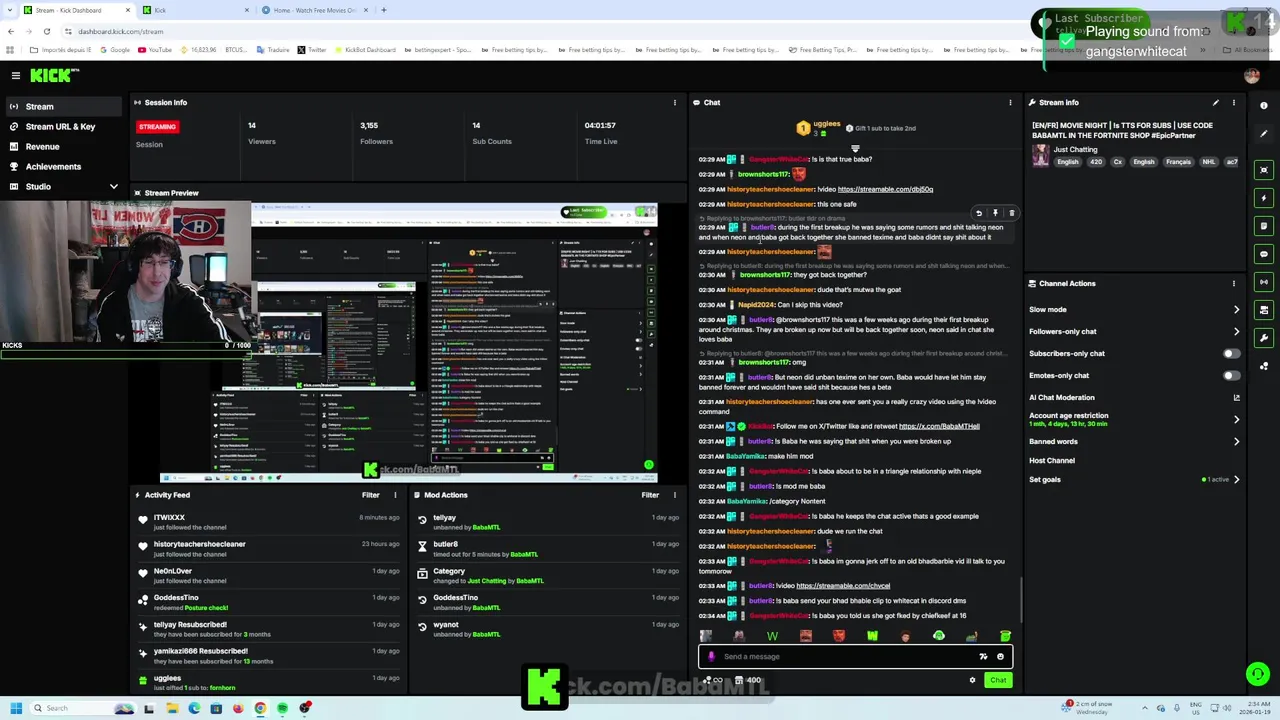The height and width of the screenshot is (720, 1280).
Task: Edit Stream info with the pencil icon
Action: pos(1216,103)
